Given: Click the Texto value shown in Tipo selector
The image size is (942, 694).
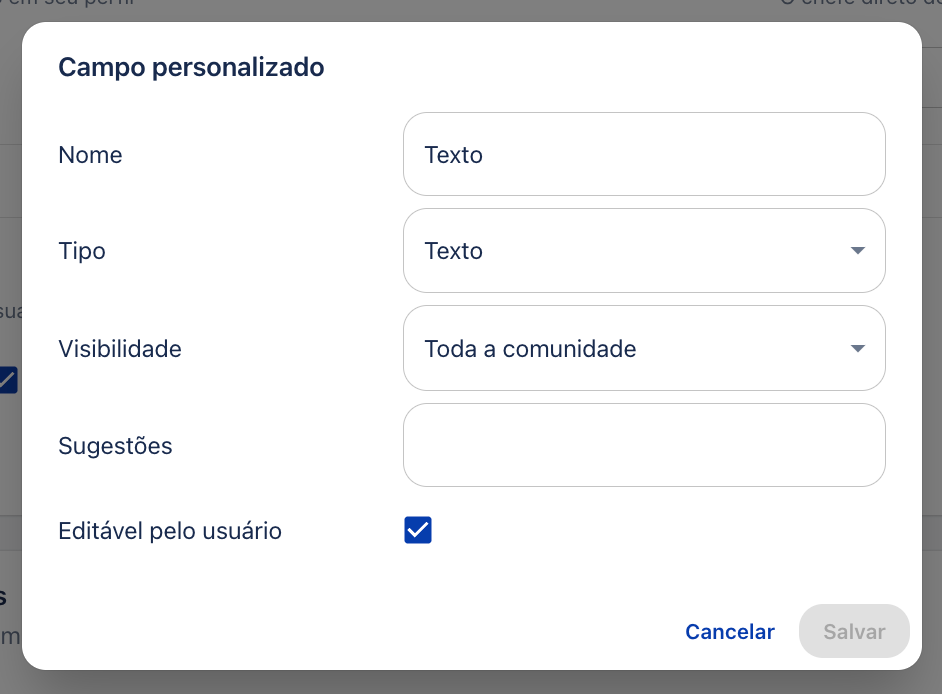Looking at the screenshot, I should (x=454, y=251).
